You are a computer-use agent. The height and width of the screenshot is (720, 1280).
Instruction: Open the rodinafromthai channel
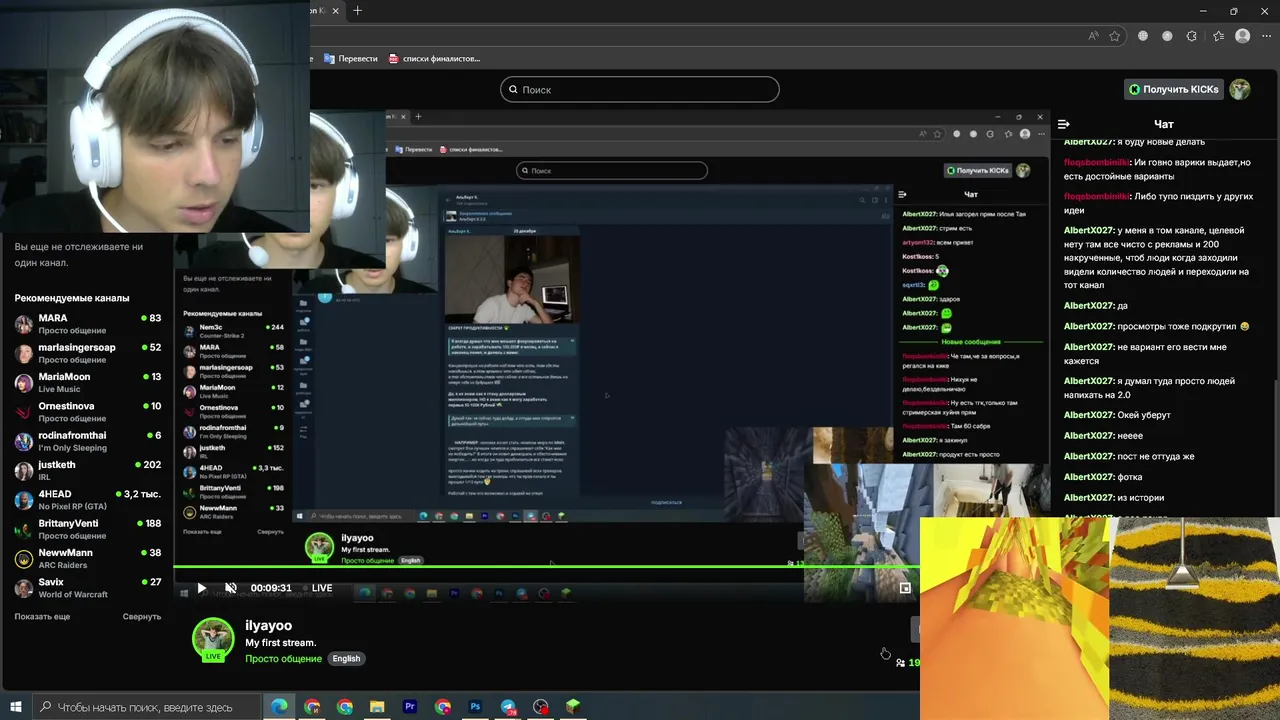click(87, 441)
